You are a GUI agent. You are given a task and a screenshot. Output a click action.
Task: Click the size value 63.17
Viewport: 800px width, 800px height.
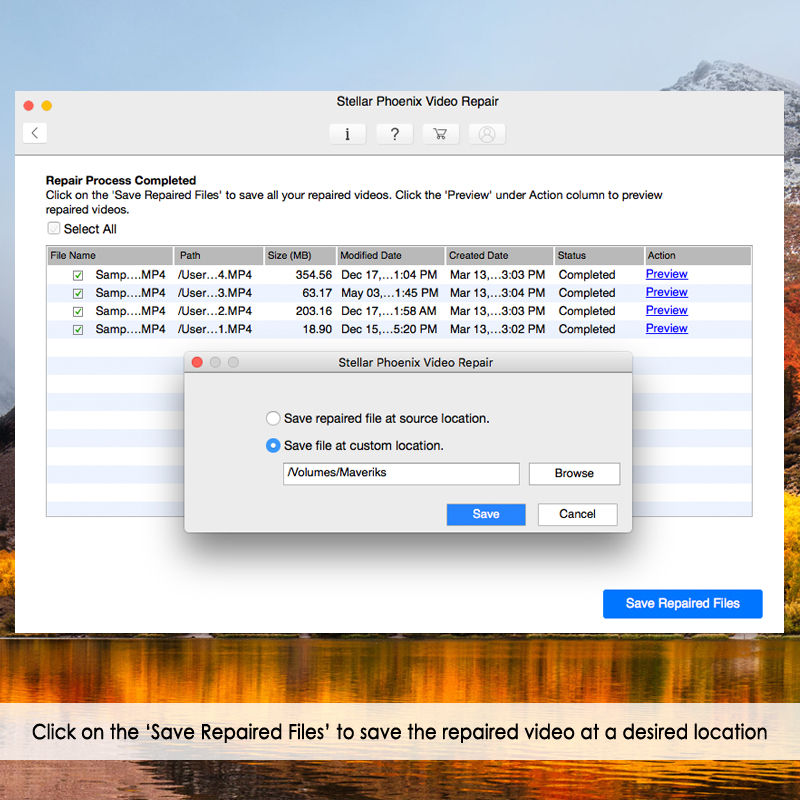coord(317,293)
